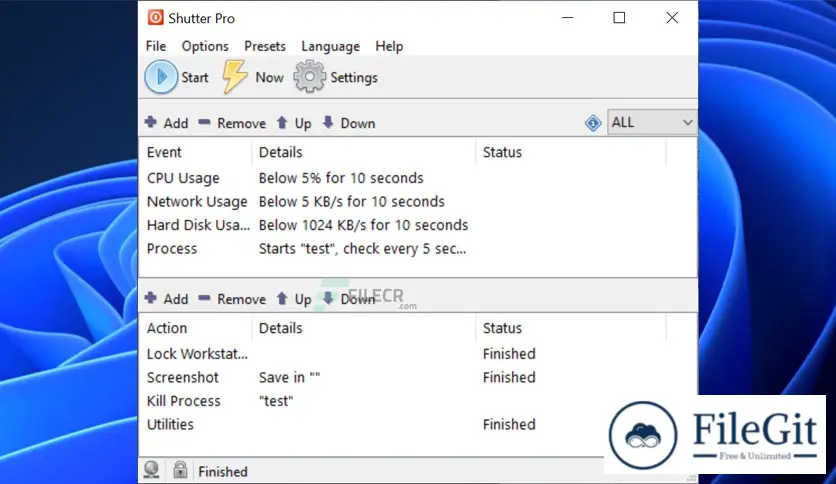
Task: Click the minus icon for Remove in Actions toolbar
Action: pos(204,299)
